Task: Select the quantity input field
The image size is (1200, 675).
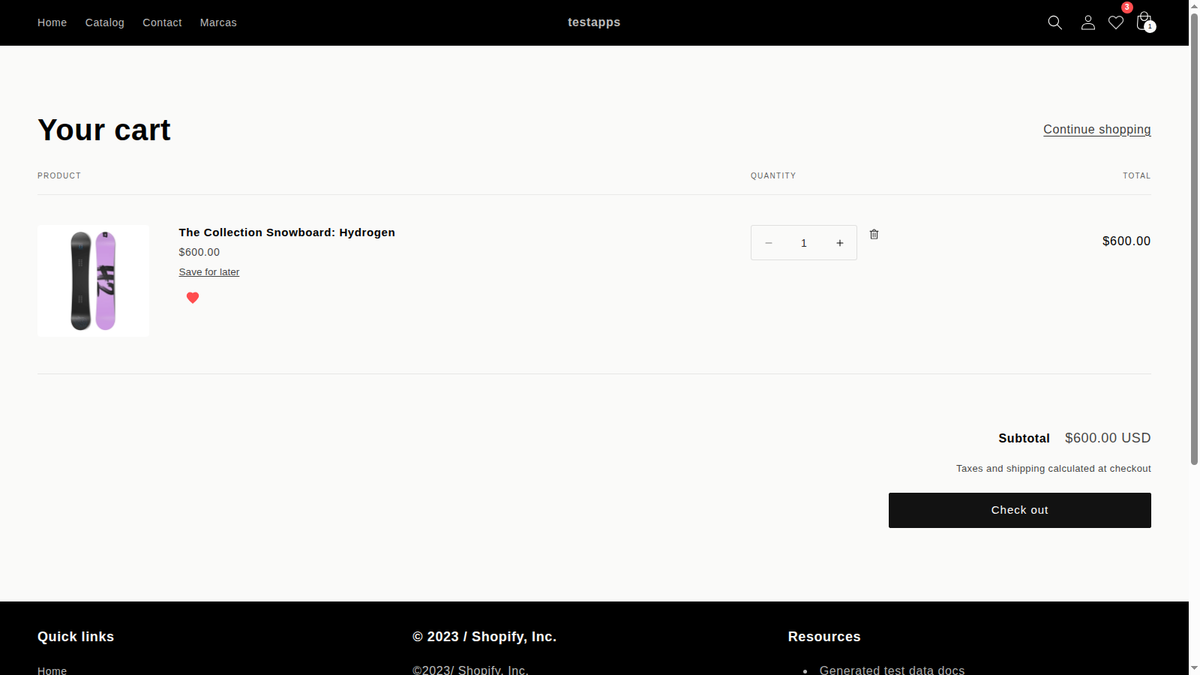Action: click(804, 243)
